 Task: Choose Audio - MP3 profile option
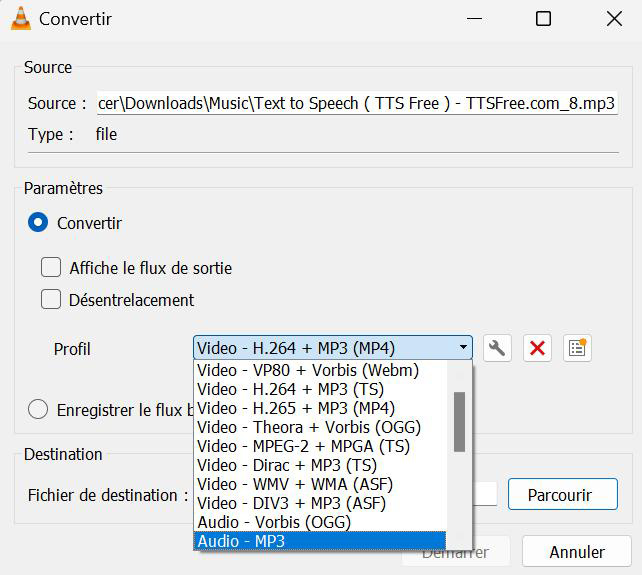click(x=319, y=541)
